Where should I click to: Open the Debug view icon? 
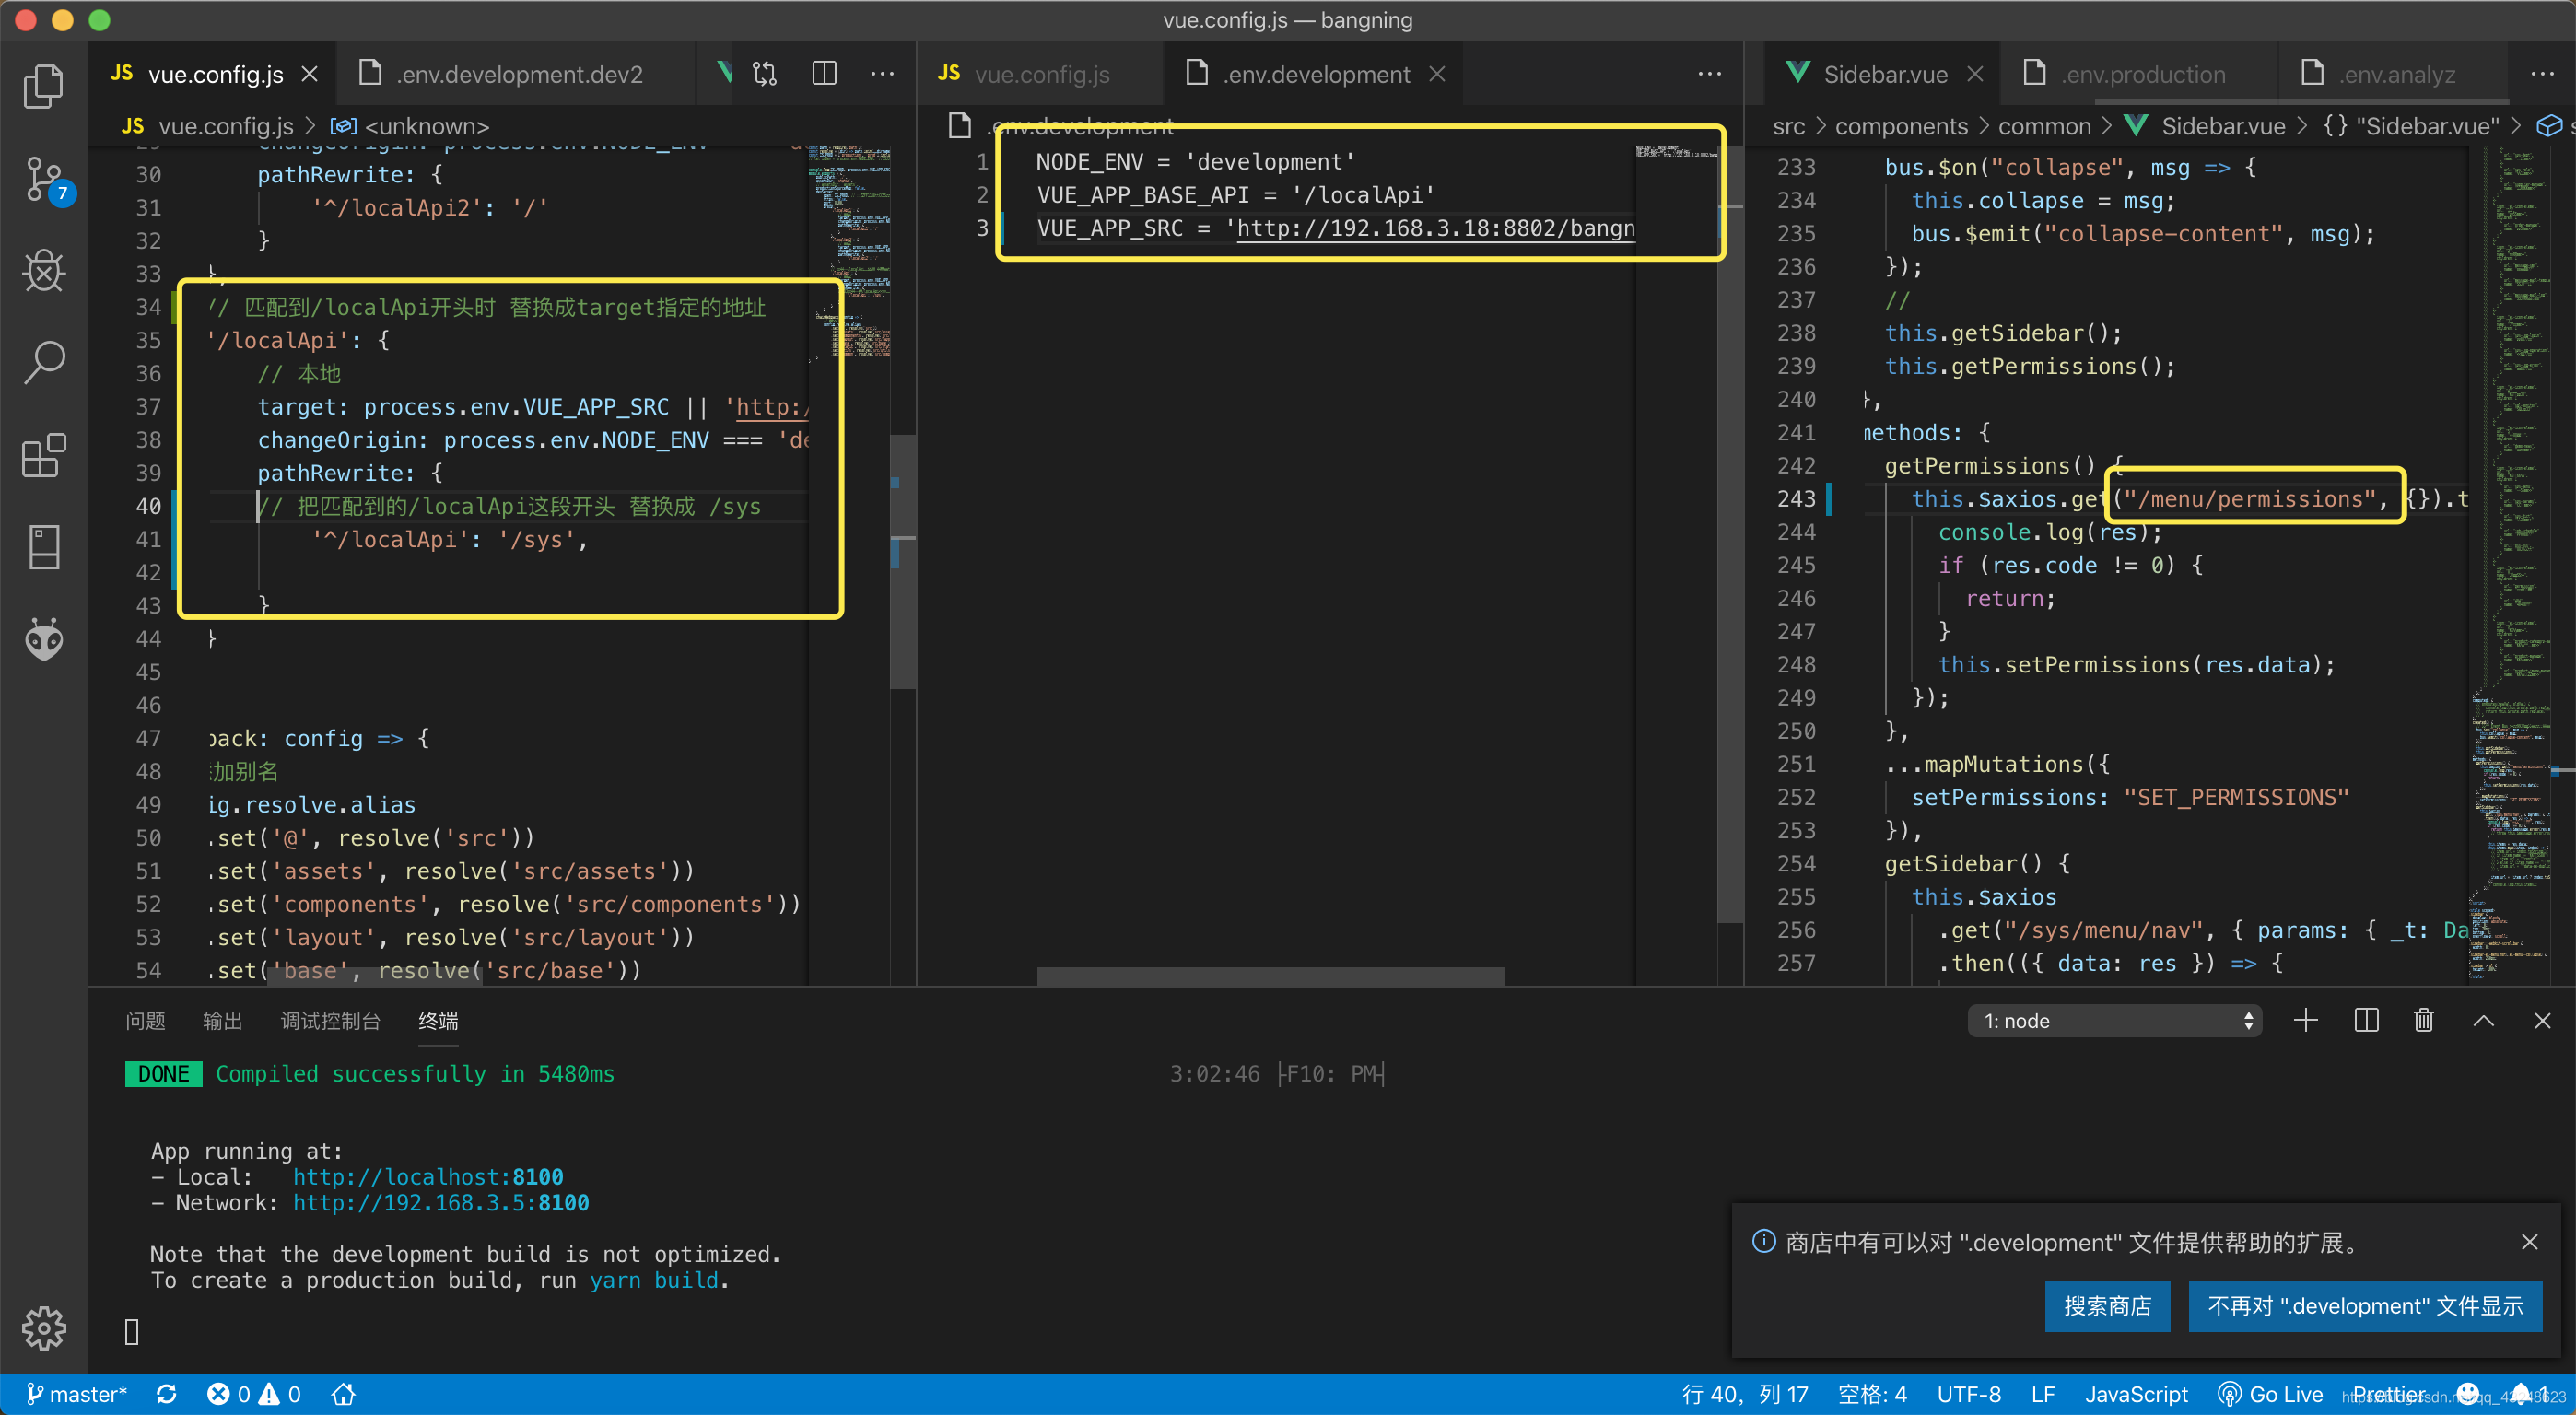tap(43, 271)
